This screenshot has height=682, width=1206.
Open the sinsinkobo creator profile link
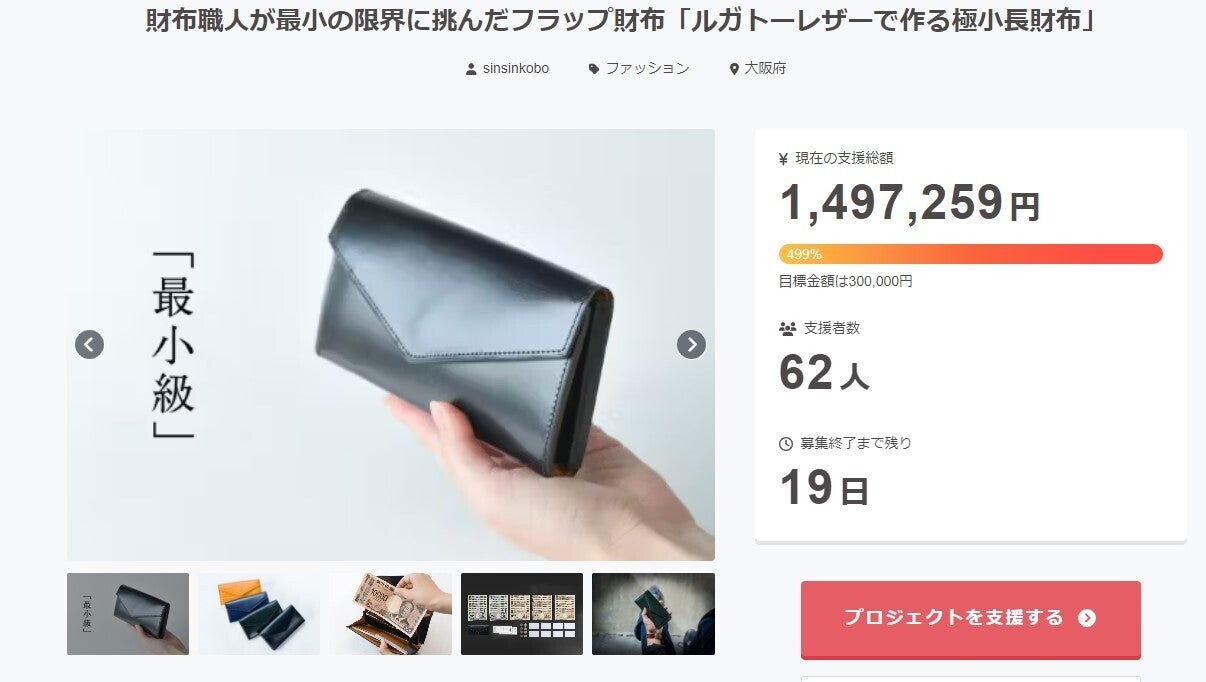[515, 69]
